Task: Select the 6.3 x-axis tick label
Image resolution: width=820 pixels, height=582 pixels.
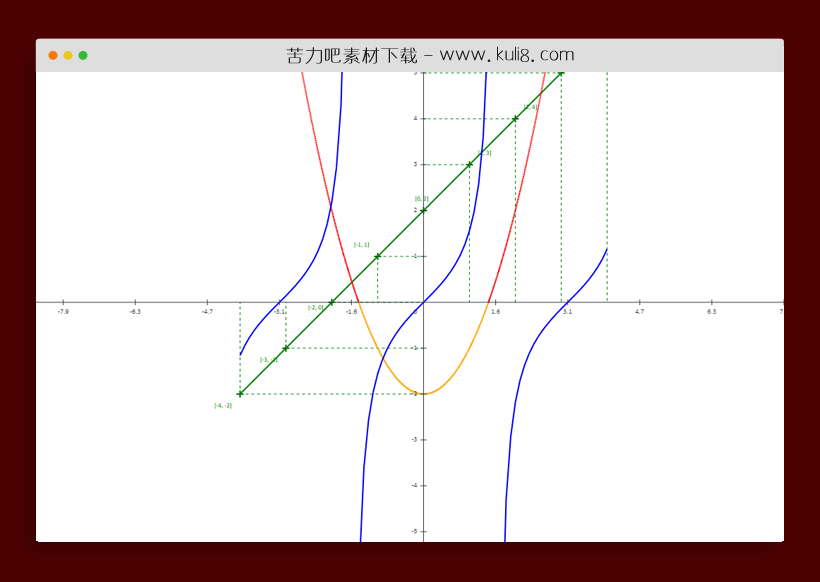Action: pos(711,312)
